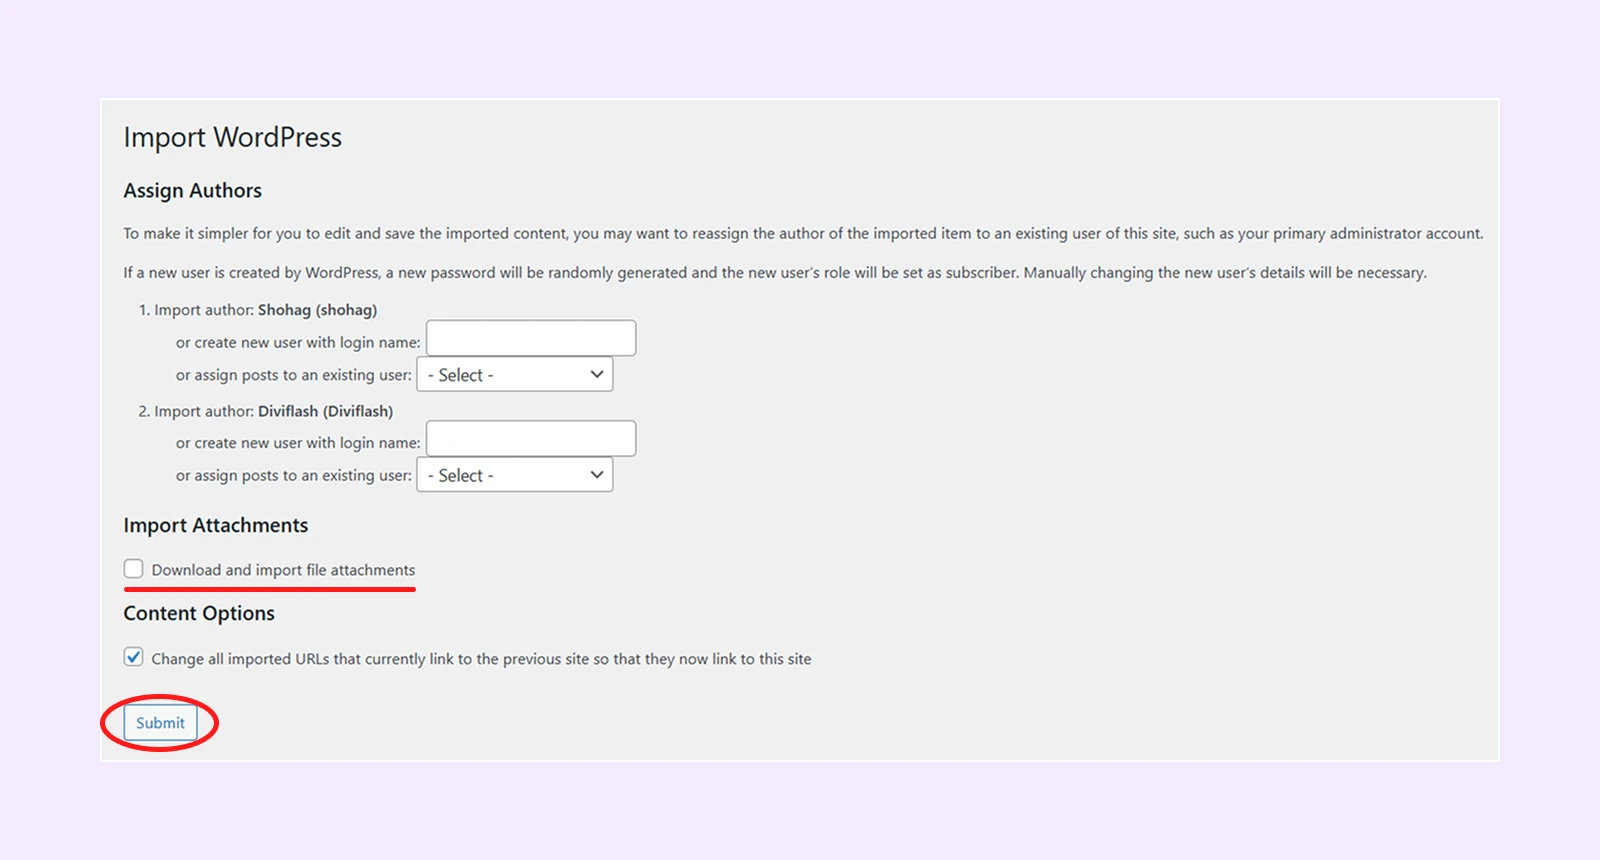Click the paragraph starting 'If a new user'
The image size is (1600, 860).
pos(774,273)
